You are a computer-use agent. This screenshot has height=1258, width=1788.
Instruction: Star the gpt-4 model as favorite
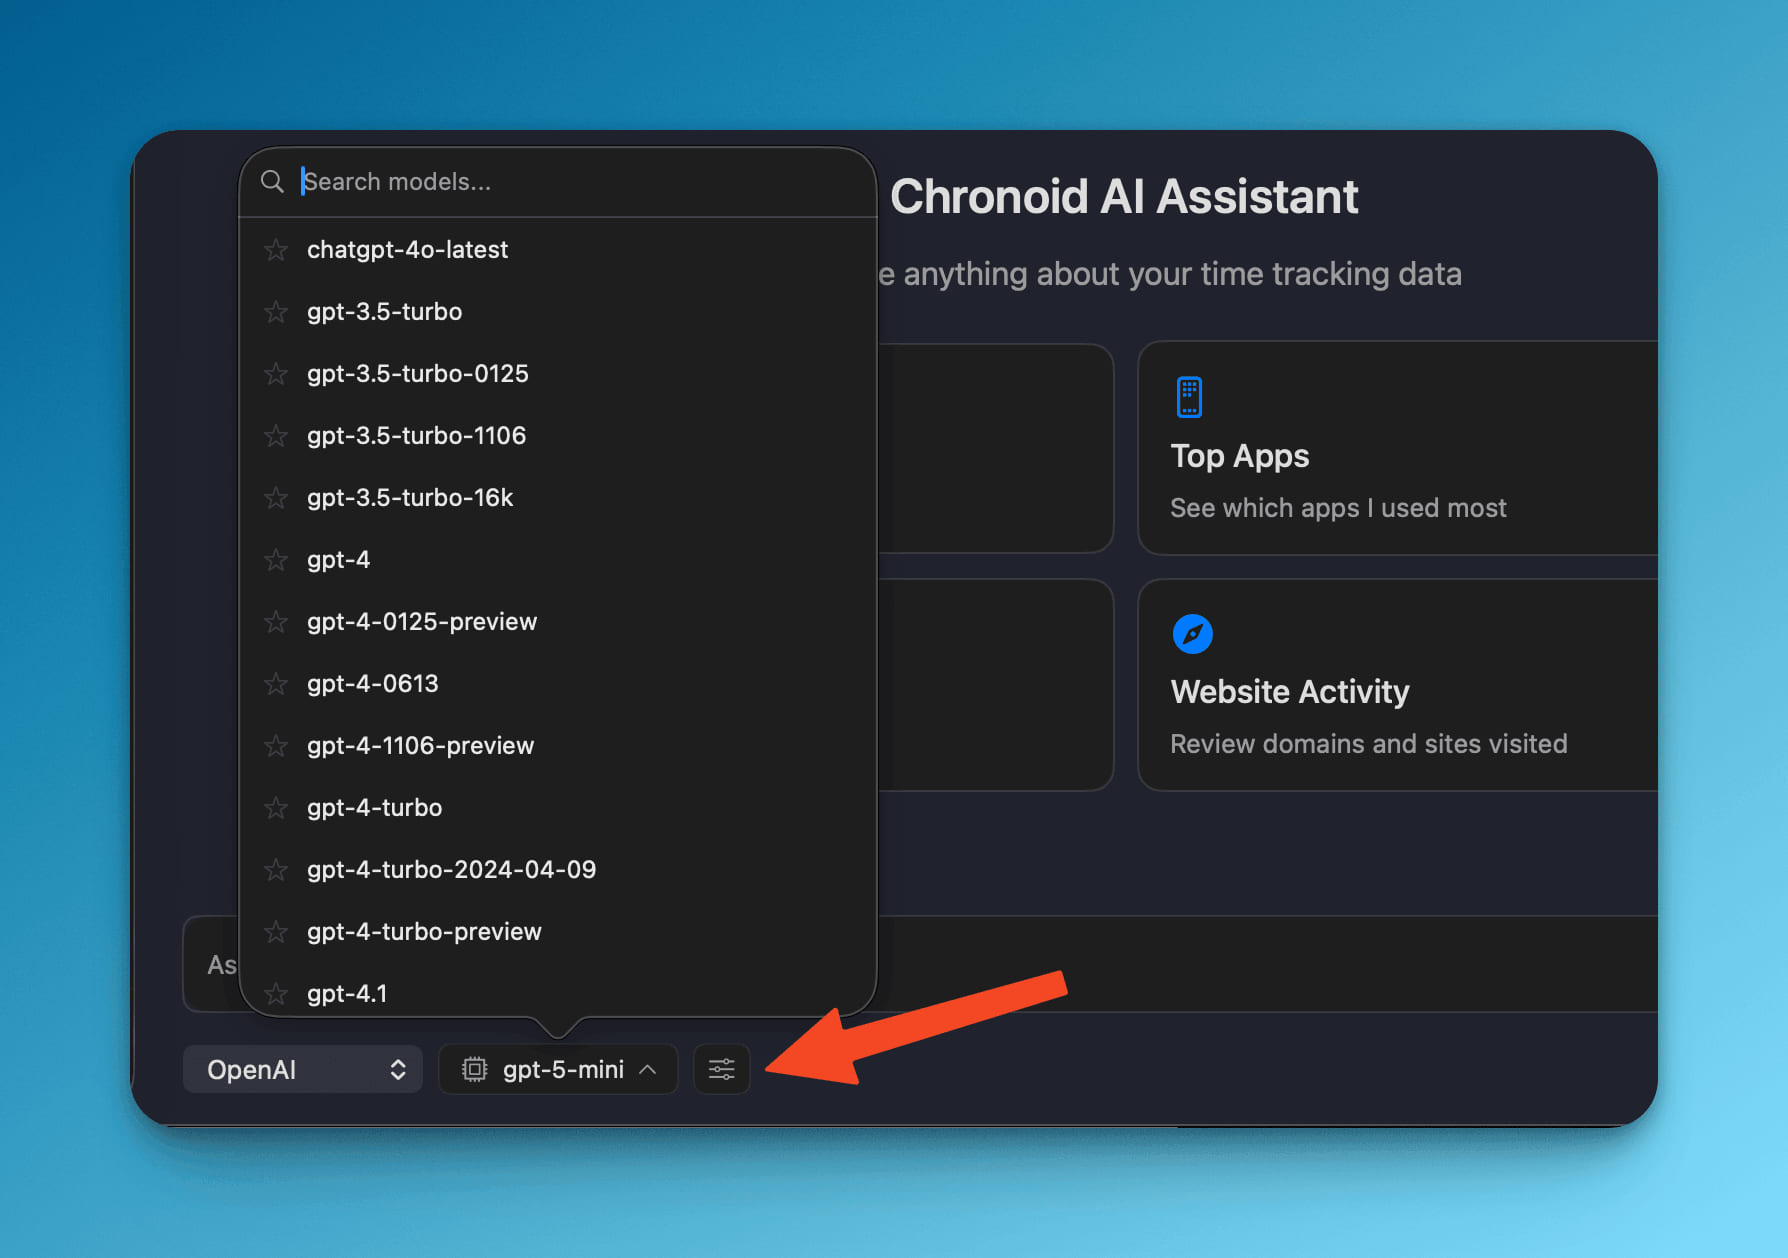click(276, 560)
